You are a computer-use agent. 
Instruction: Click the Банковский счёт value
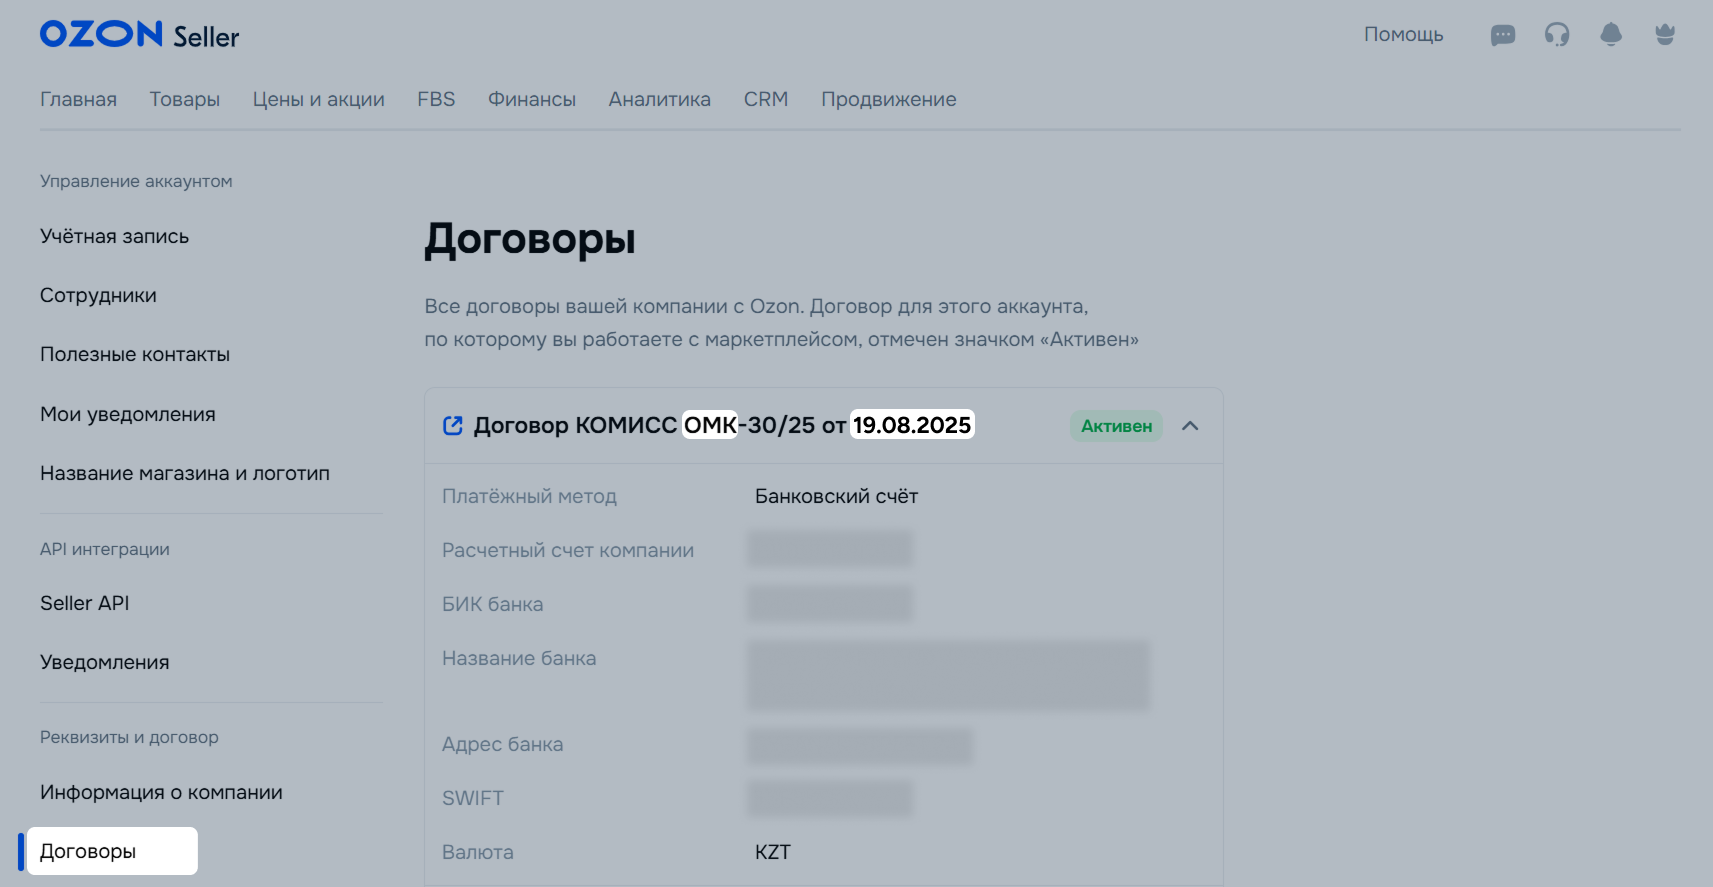point(836,497)
